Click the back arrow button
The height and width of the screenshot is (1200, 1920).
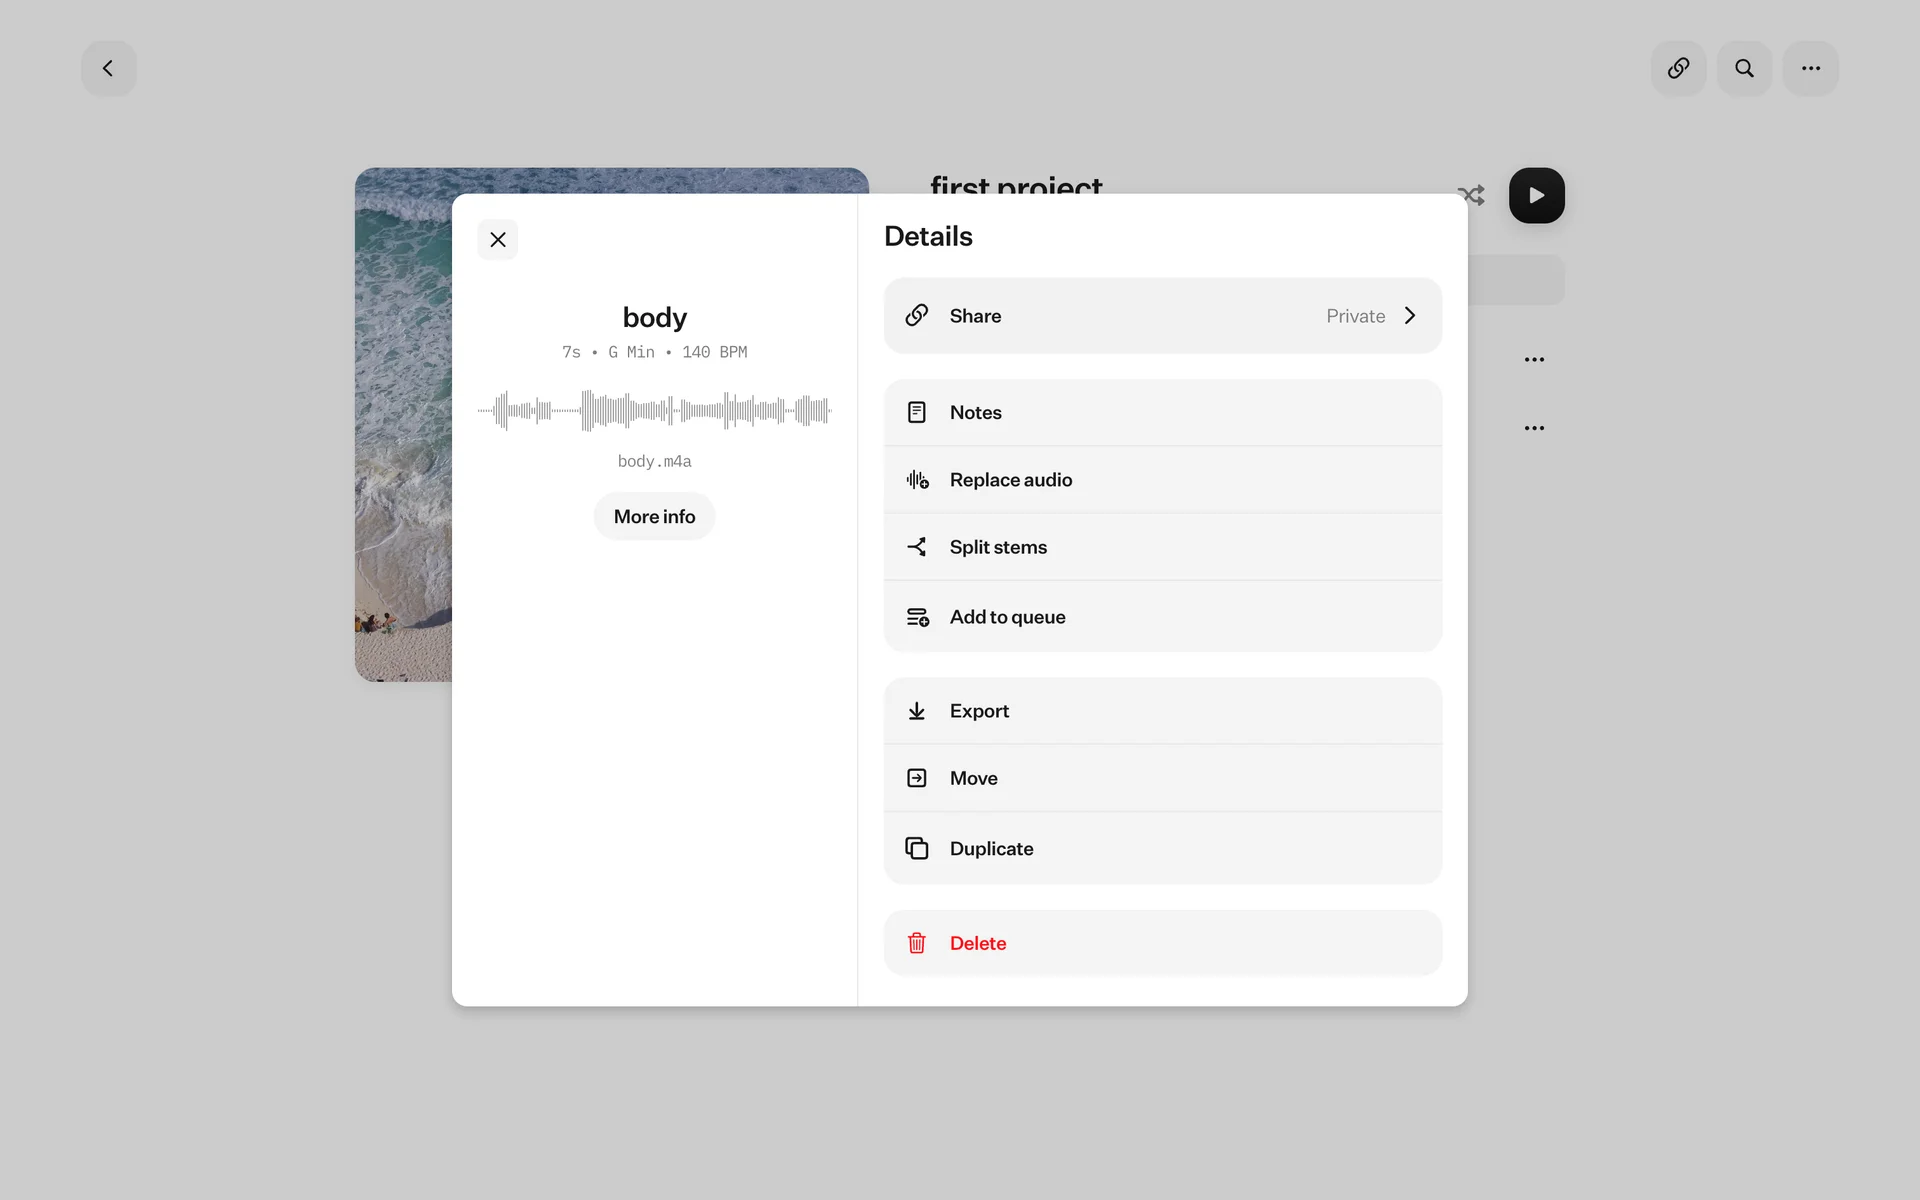[x=108, y=68]
